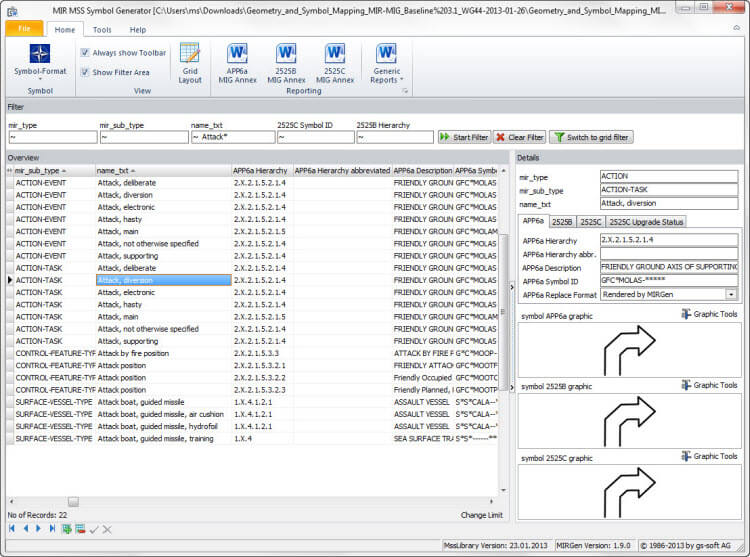Open Graphic Tools for APP6a symbol
This screenshot has height=557, width=750.
709,314
